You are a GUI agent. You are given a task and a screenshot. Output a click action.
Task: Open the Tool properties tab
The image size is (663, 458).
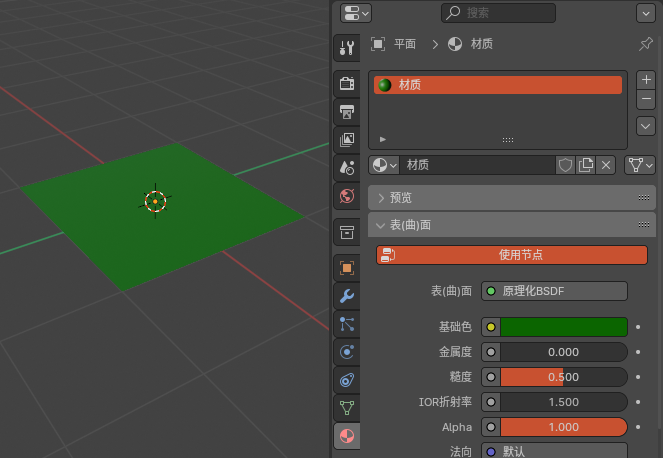coord(347,48)
